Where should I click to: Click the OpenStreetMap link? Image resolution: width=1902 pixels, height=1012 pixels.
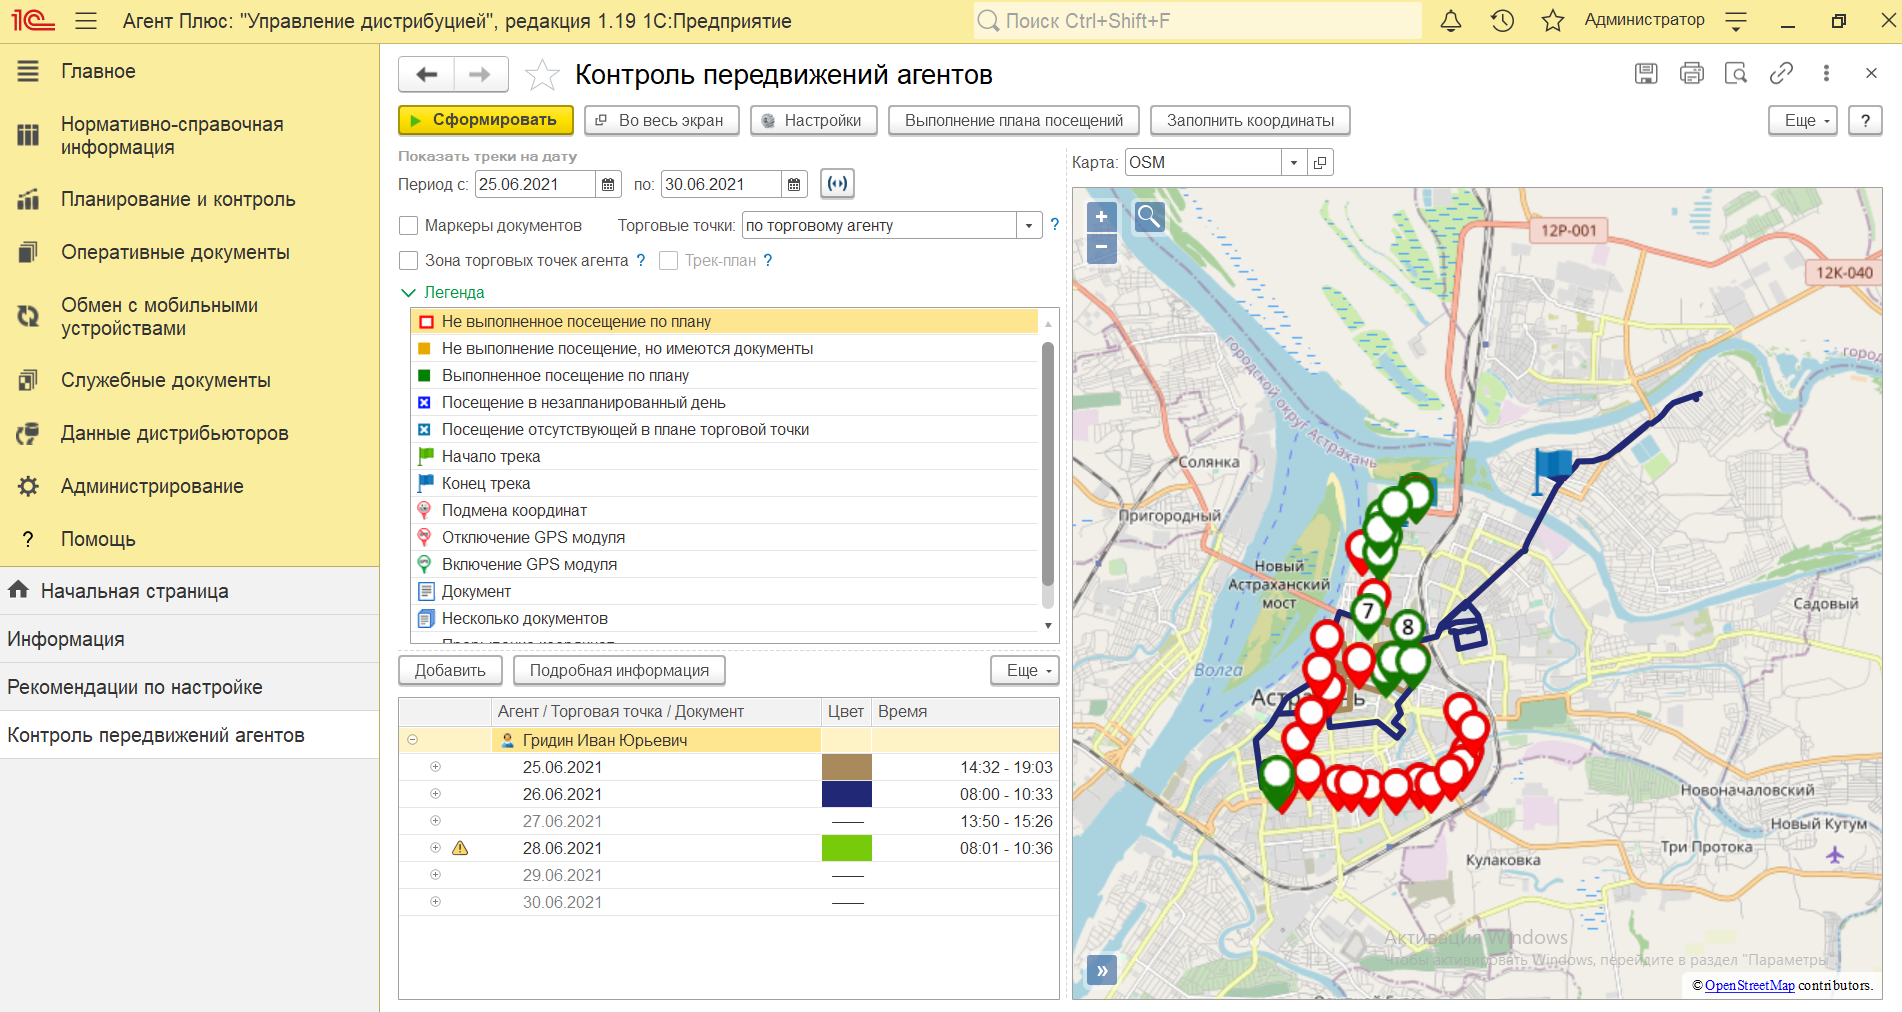1749,986
